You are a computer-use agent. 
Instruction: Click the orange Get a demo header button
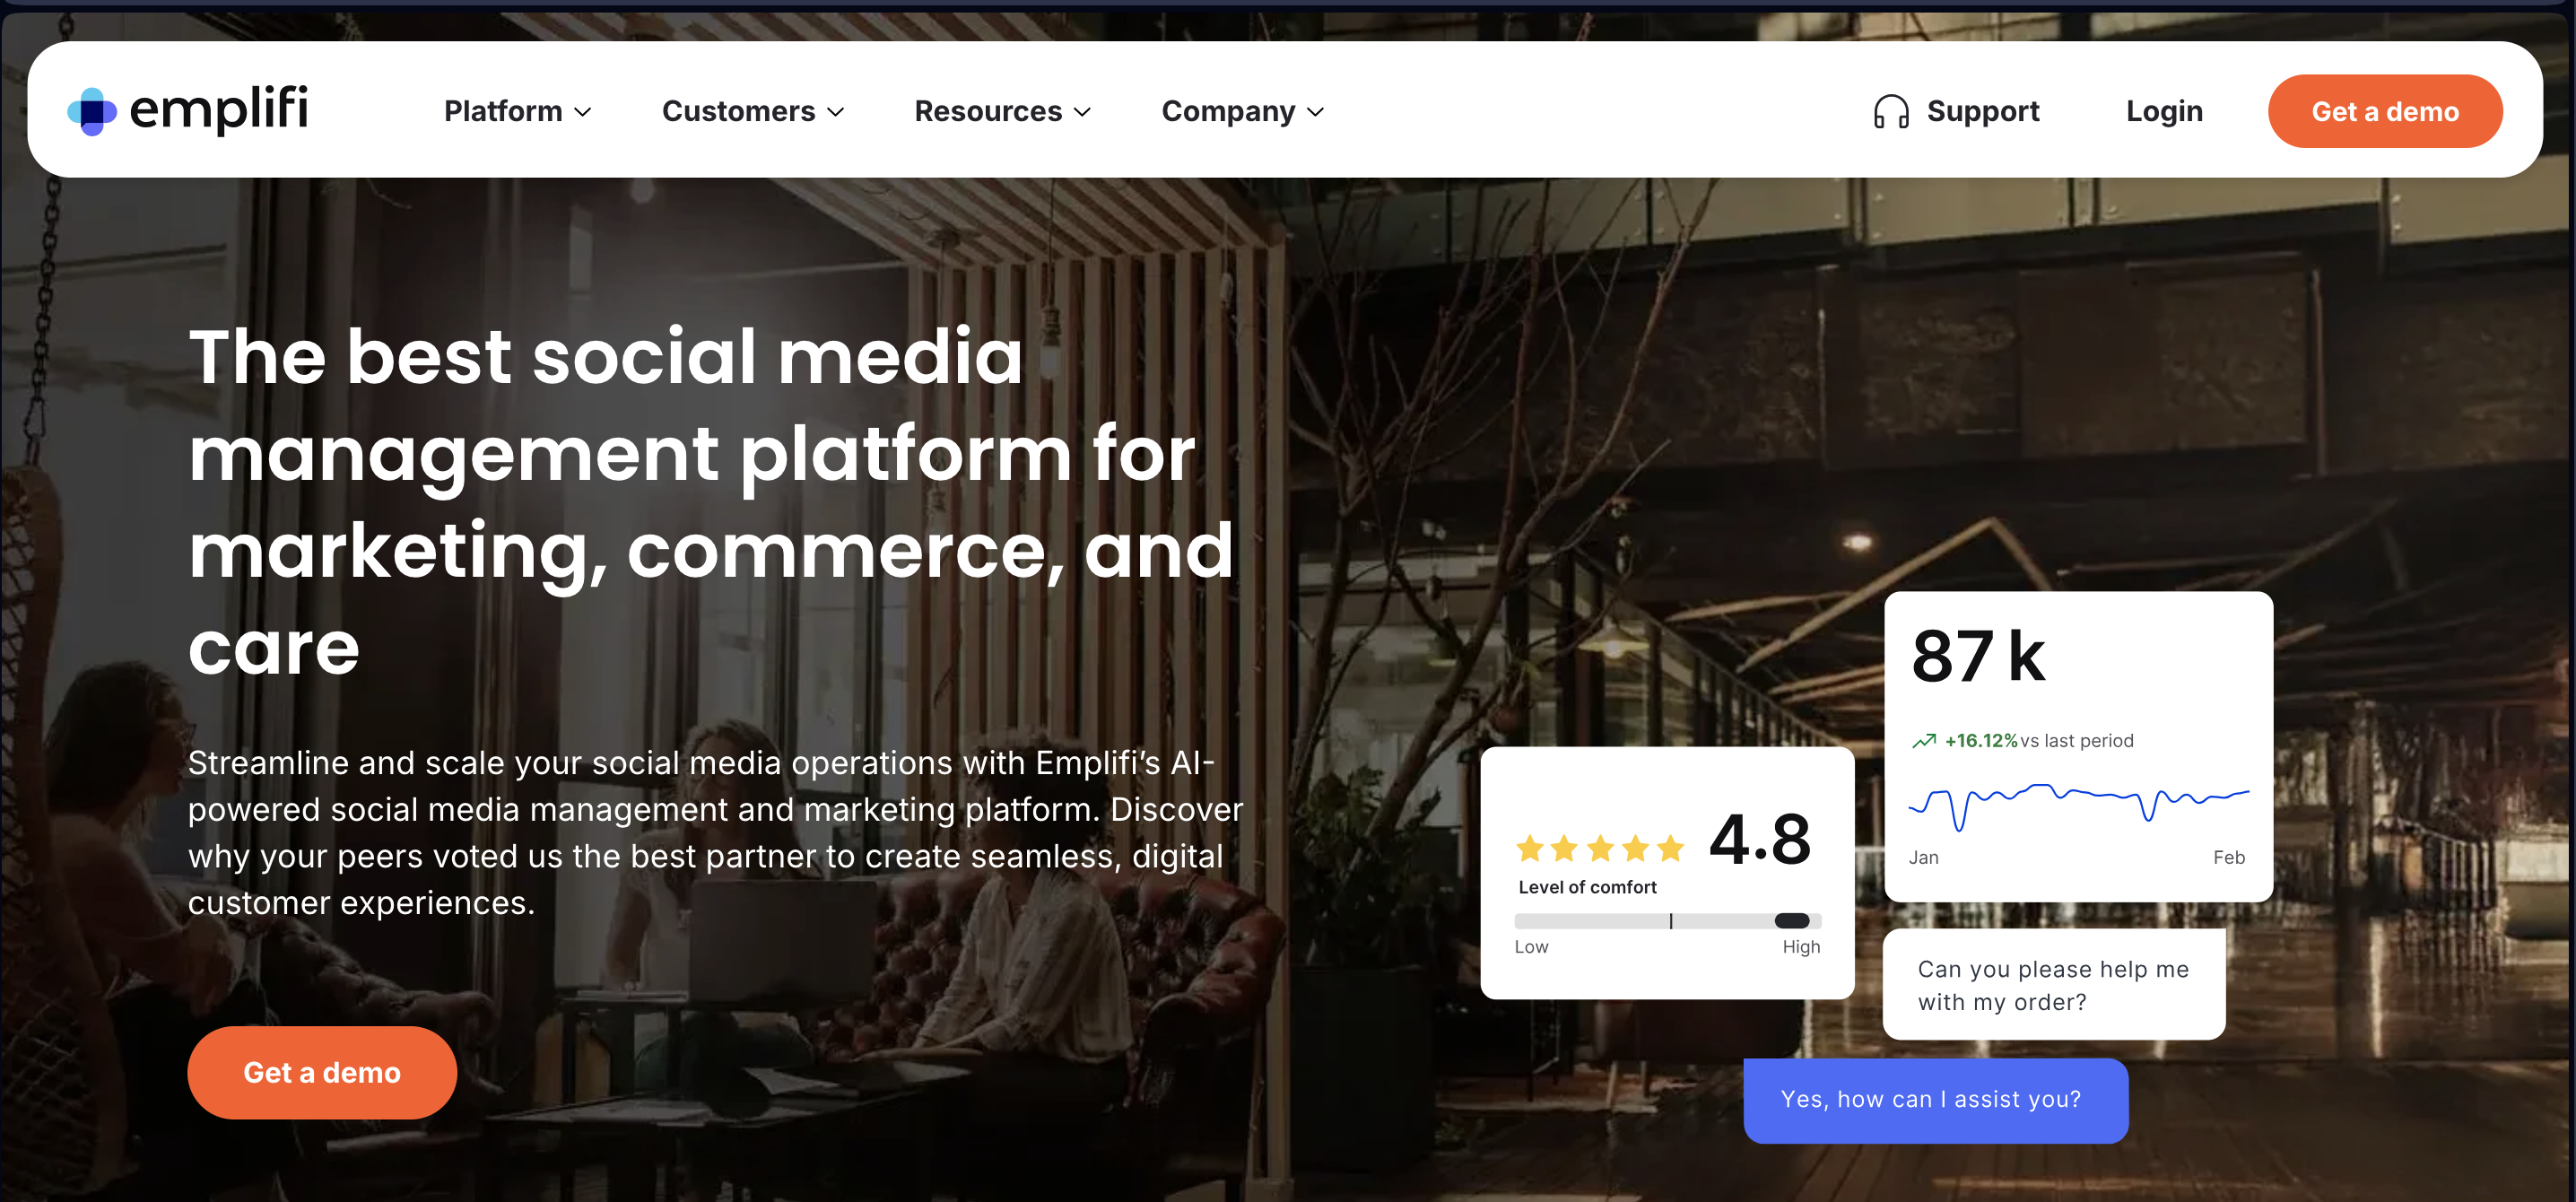click(x=2384, y=111)
